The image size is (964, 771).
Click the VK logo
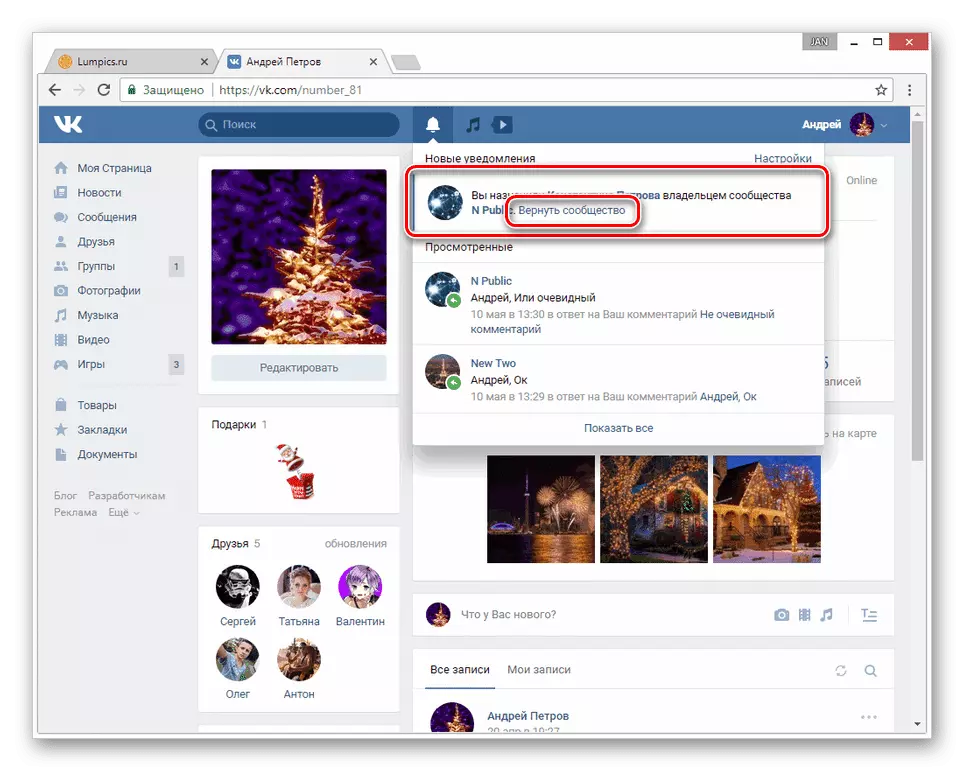(x=69, y=125)
